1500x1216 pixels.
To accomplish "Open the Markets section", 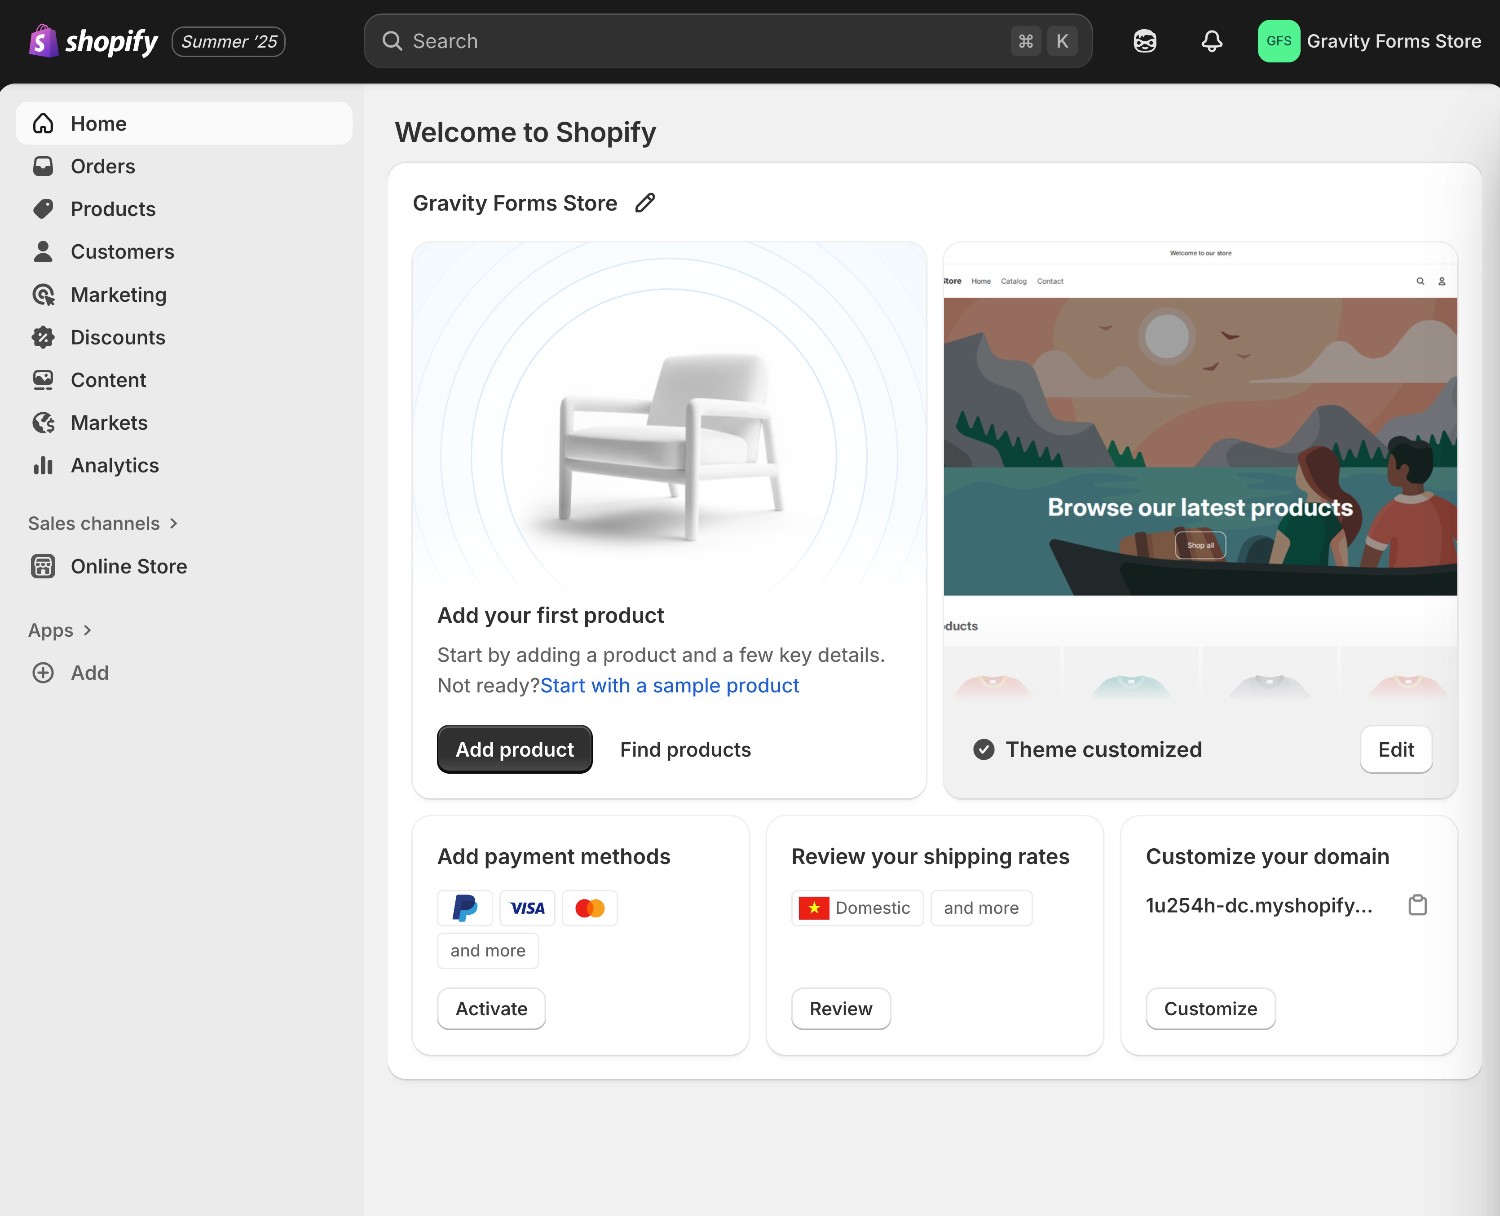I will (x=184, y=423).
